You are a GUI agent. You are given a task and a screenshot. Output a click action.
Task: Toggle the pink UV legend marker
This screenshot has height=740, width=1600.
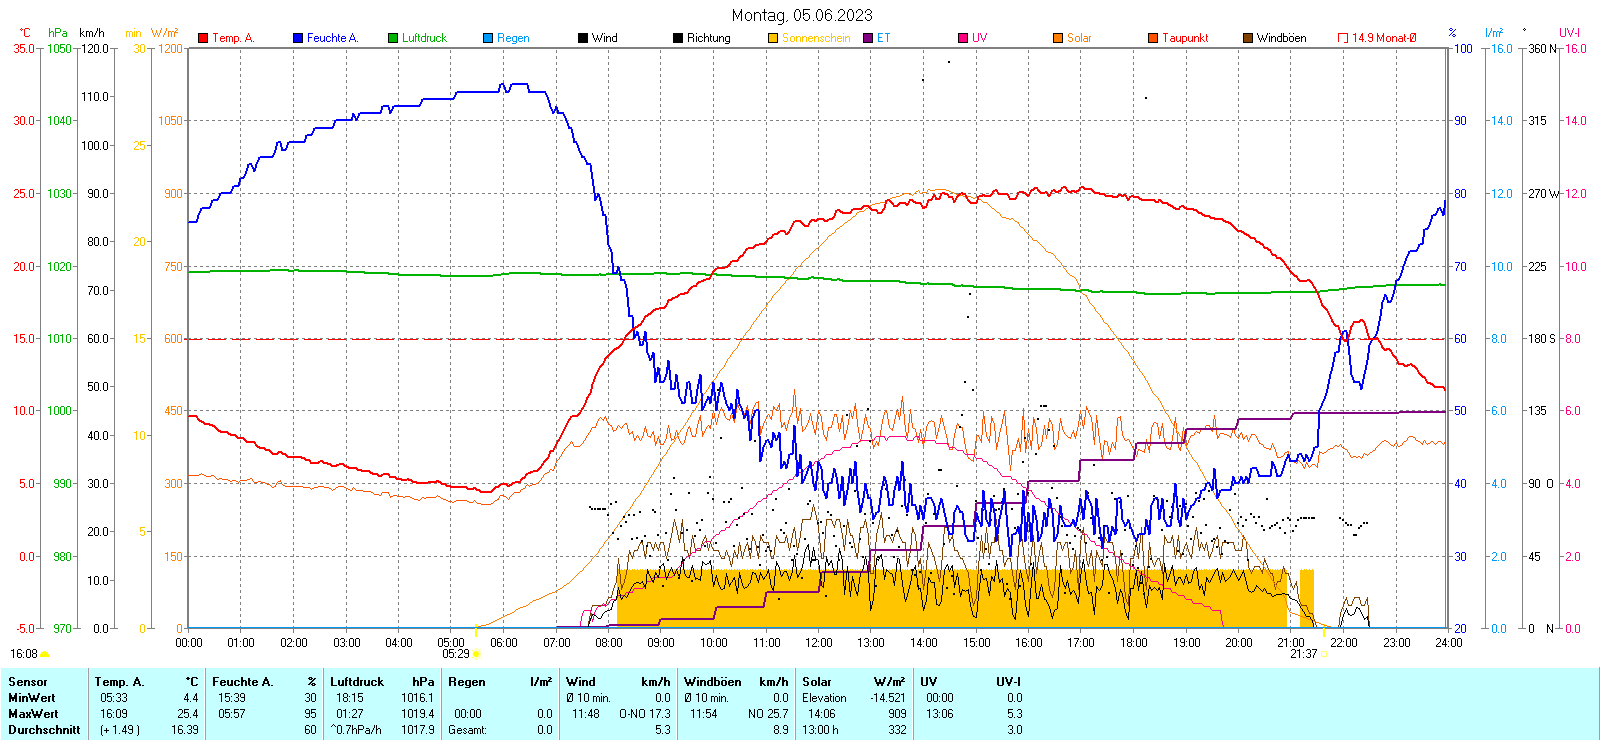tap(963, 38)
